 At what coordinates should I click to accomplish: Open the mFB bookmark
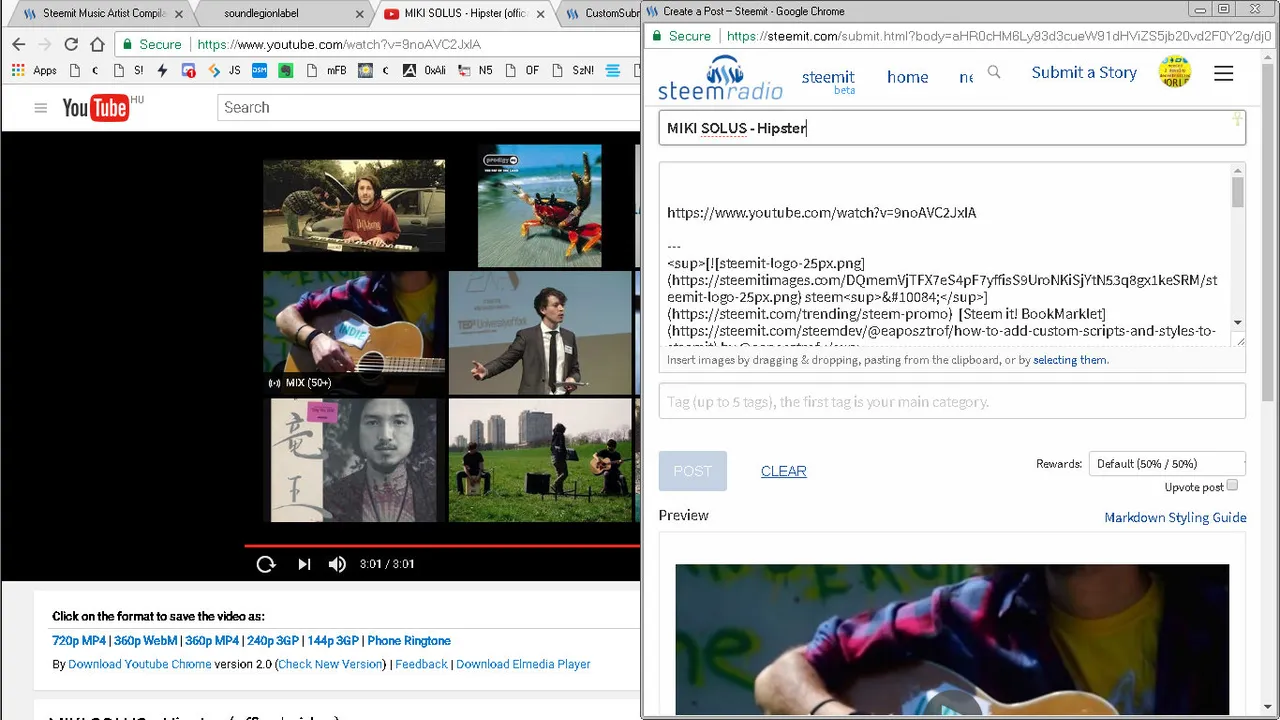pyautogui.click(x=327, y=71)
